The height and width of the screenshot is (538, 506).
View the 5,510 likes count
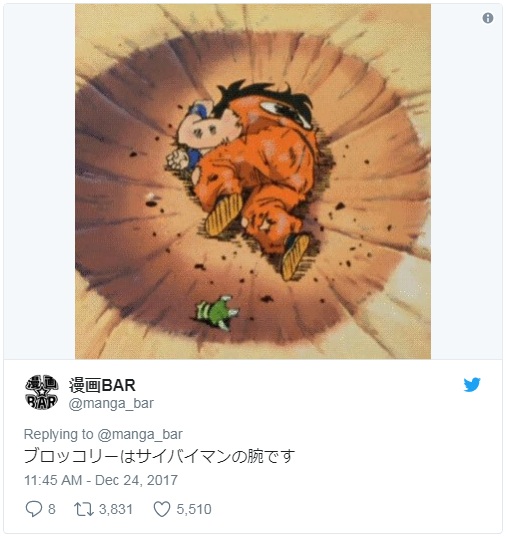(194, 509)
